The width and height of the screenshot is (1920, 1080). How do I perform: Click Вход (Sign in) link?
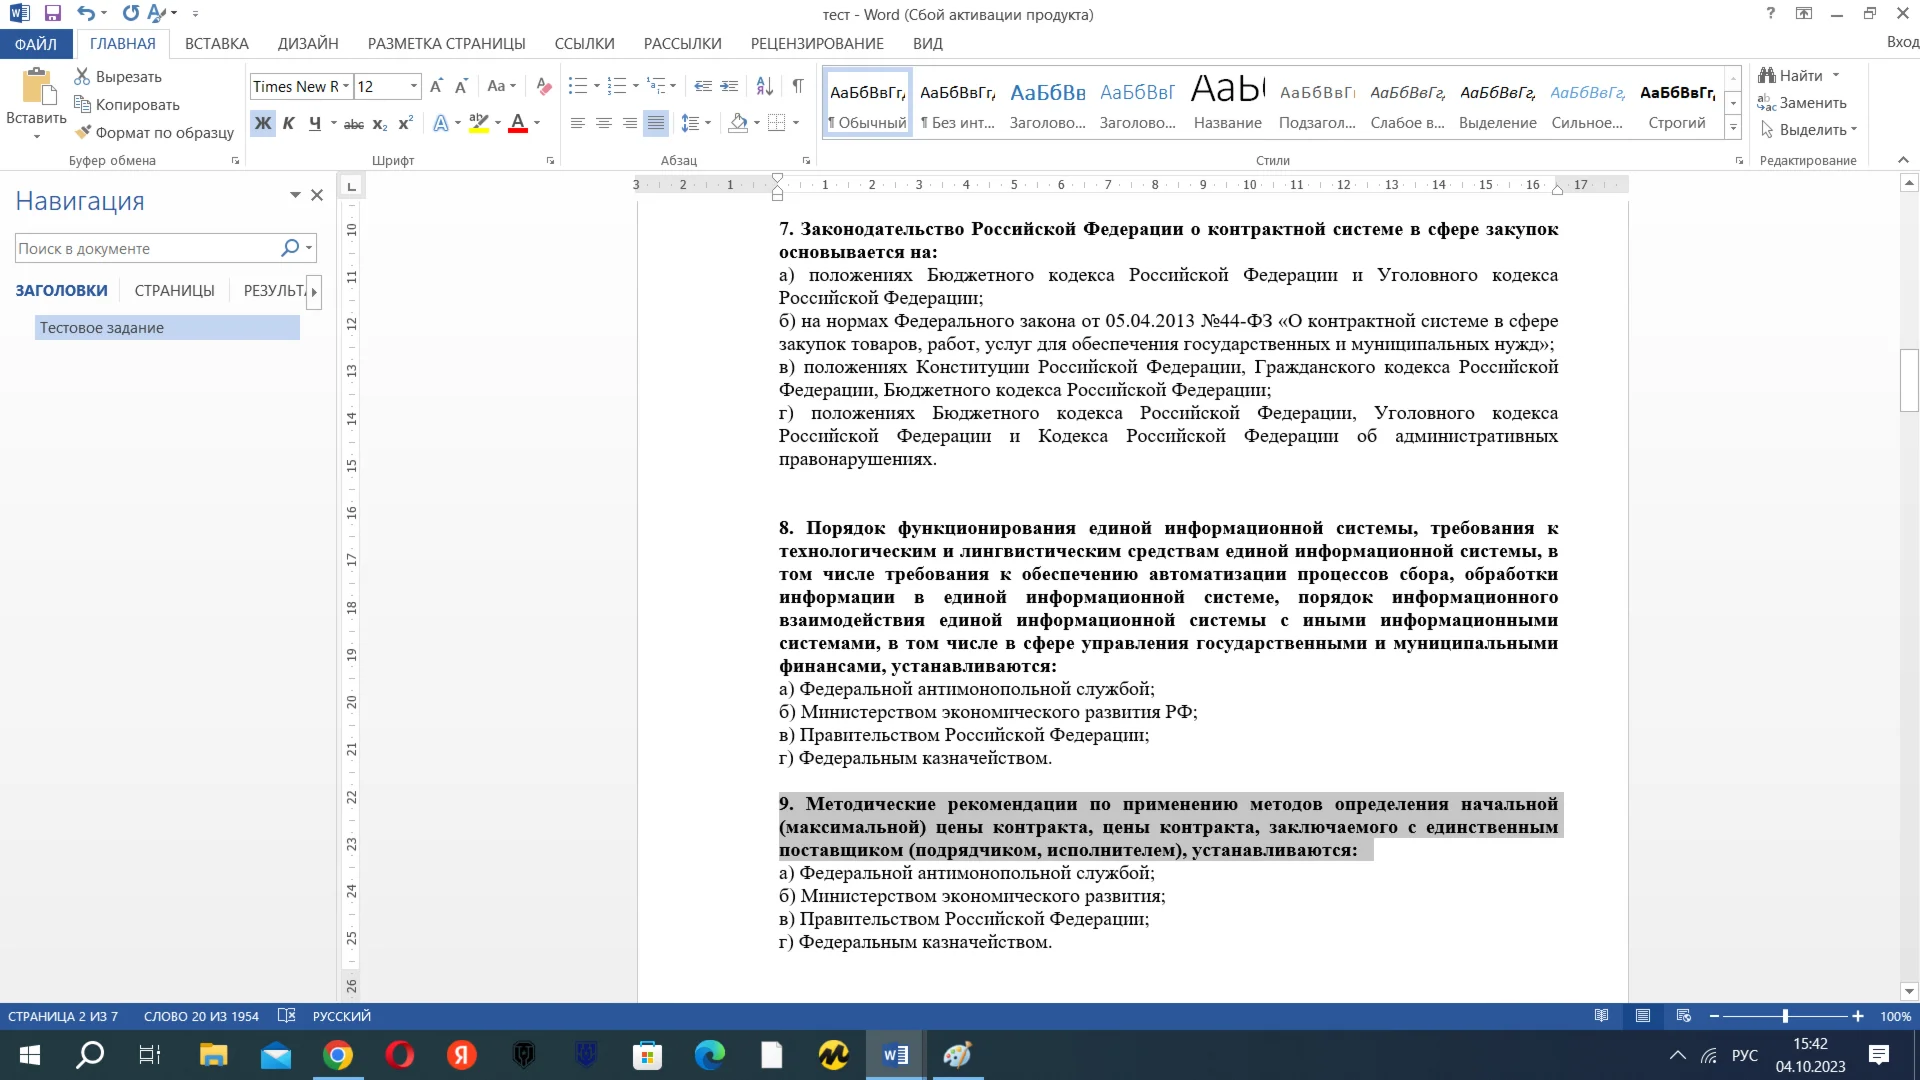[1902, 42]
